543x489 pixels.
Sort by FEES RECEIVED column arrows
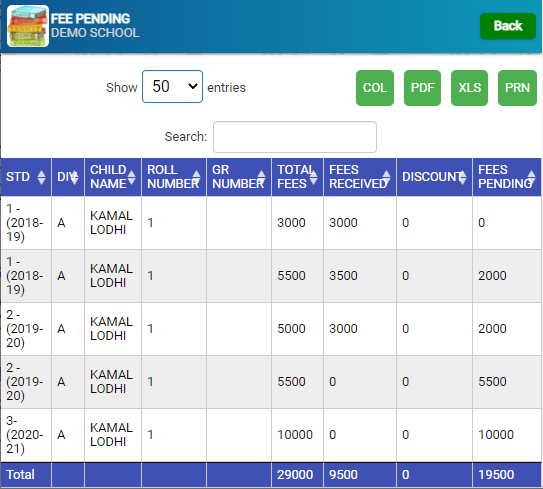386,177
